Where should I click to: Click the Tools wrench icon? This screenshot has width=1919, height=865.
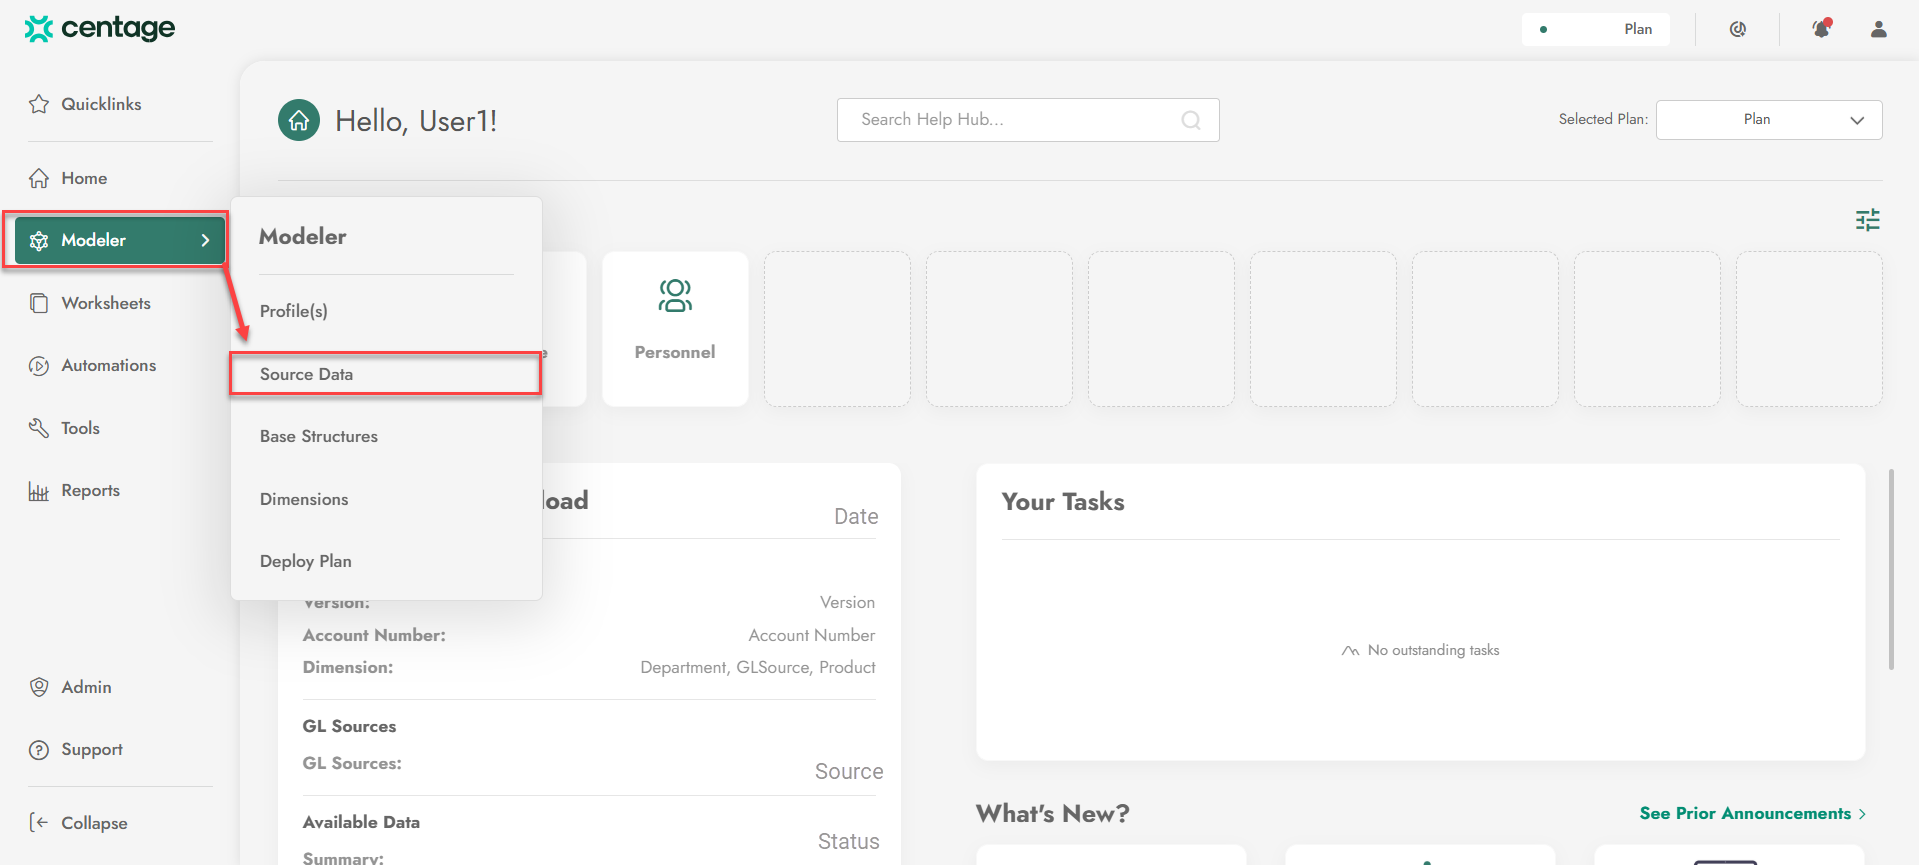coord(39,428)
